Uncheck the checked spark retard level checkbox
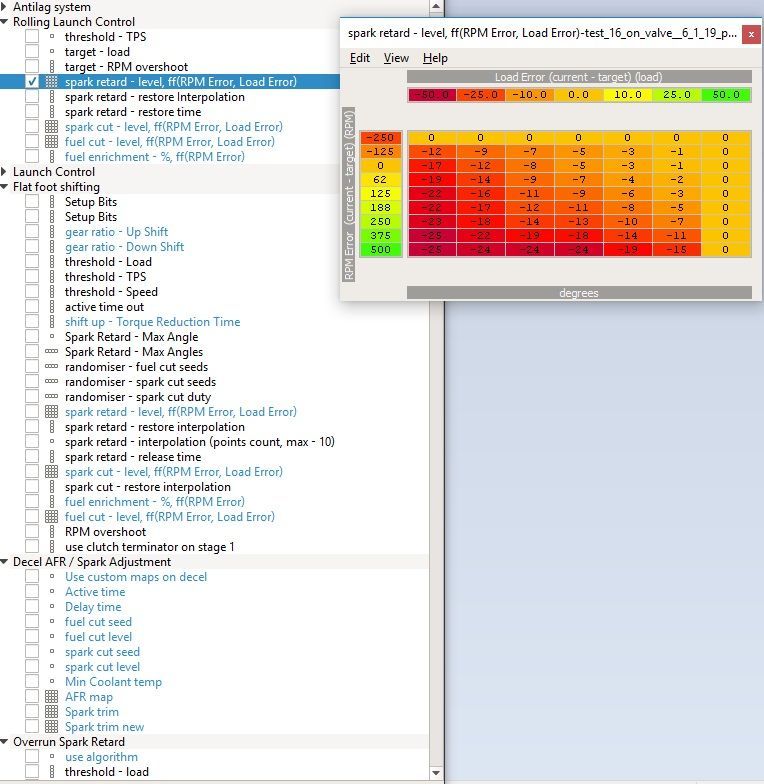 click(x=32, y=82)
